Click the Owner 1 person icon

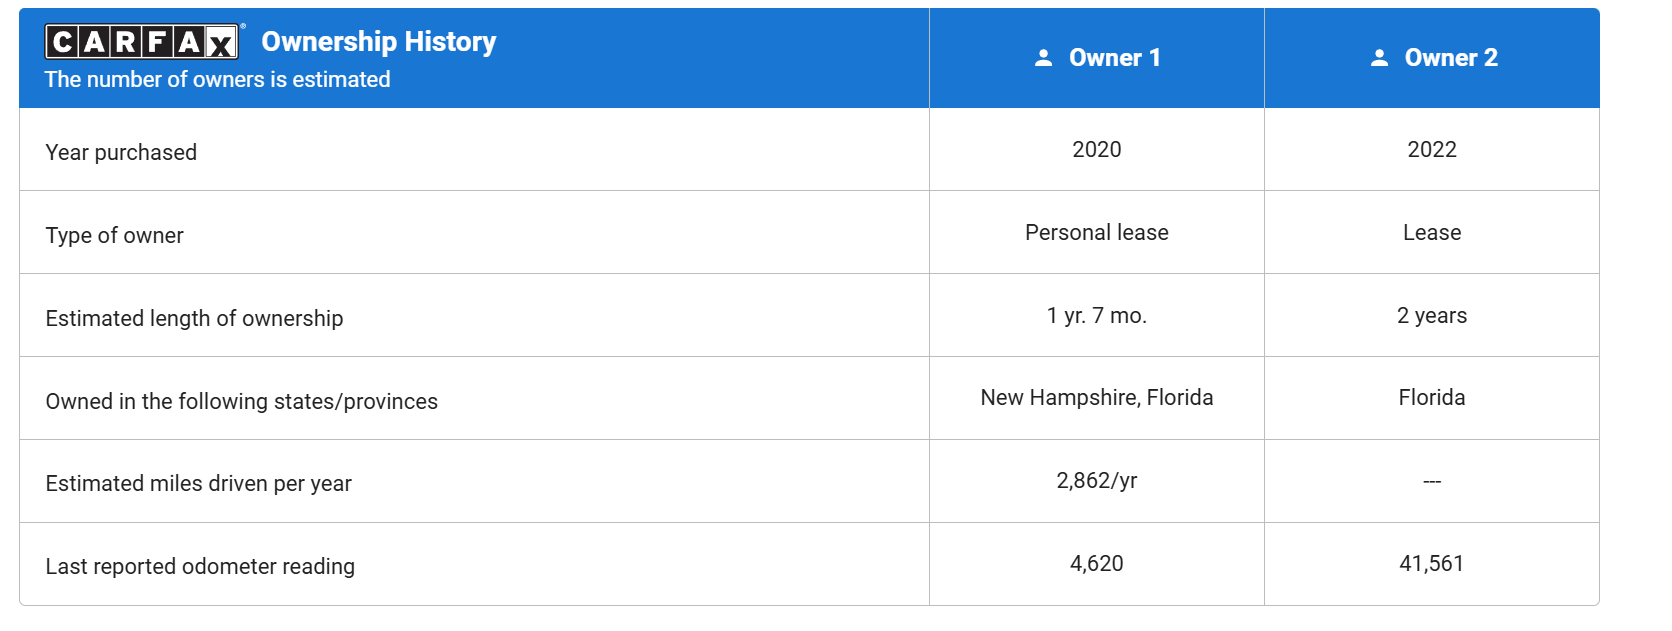1043,58
